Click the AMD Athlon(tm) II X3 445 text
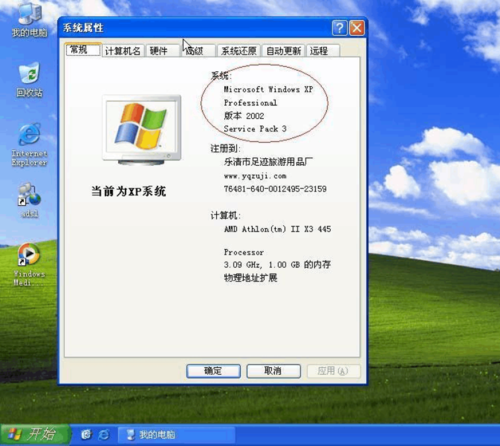 coord(277,229)
